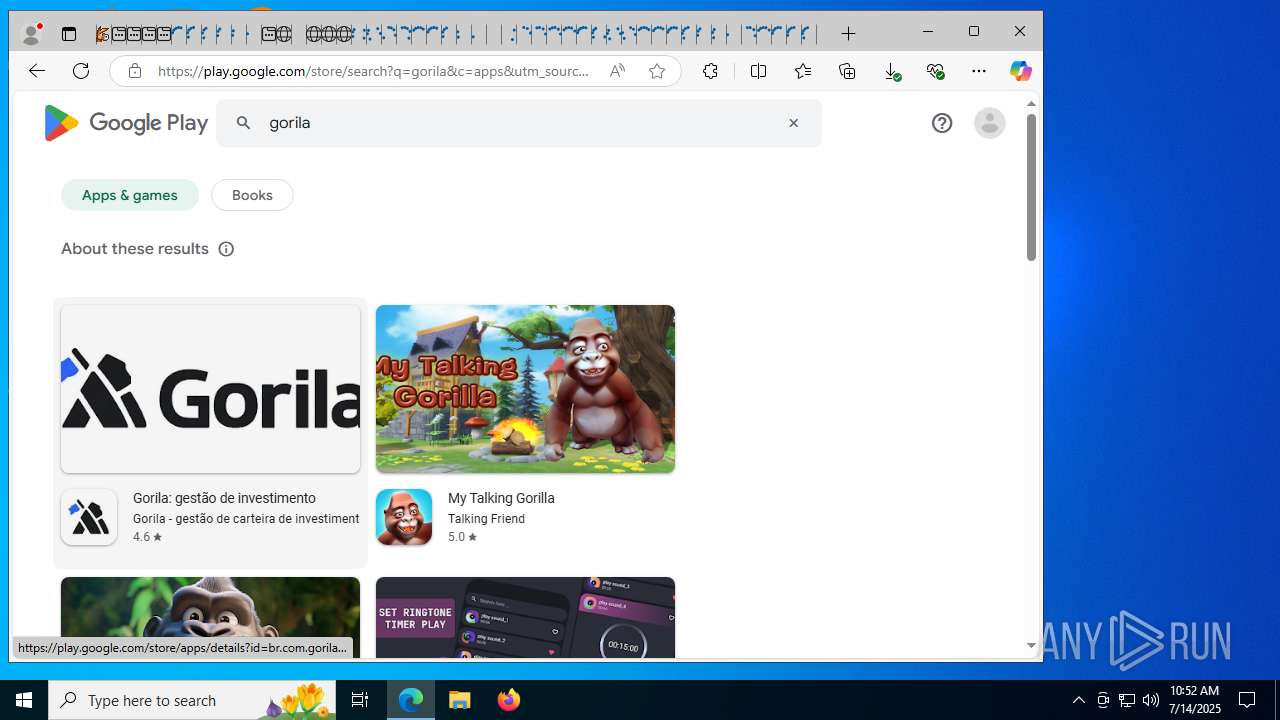Image resolution: width=1280 pixels, height=720 pixels.
Task: Open the Google account avatar
Action: pos(989,123)
